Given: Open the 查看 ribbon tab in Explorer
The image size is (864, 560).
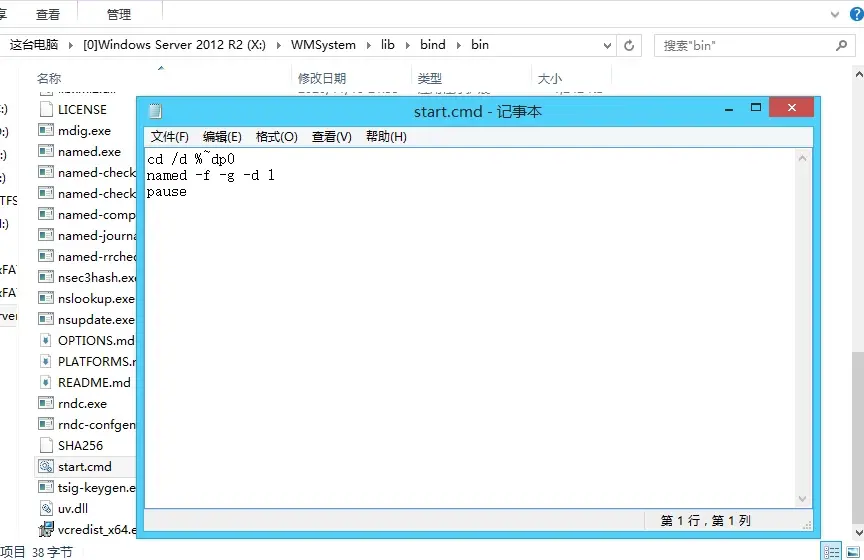Looking at the screenshot, I should (x=48, y=14).
